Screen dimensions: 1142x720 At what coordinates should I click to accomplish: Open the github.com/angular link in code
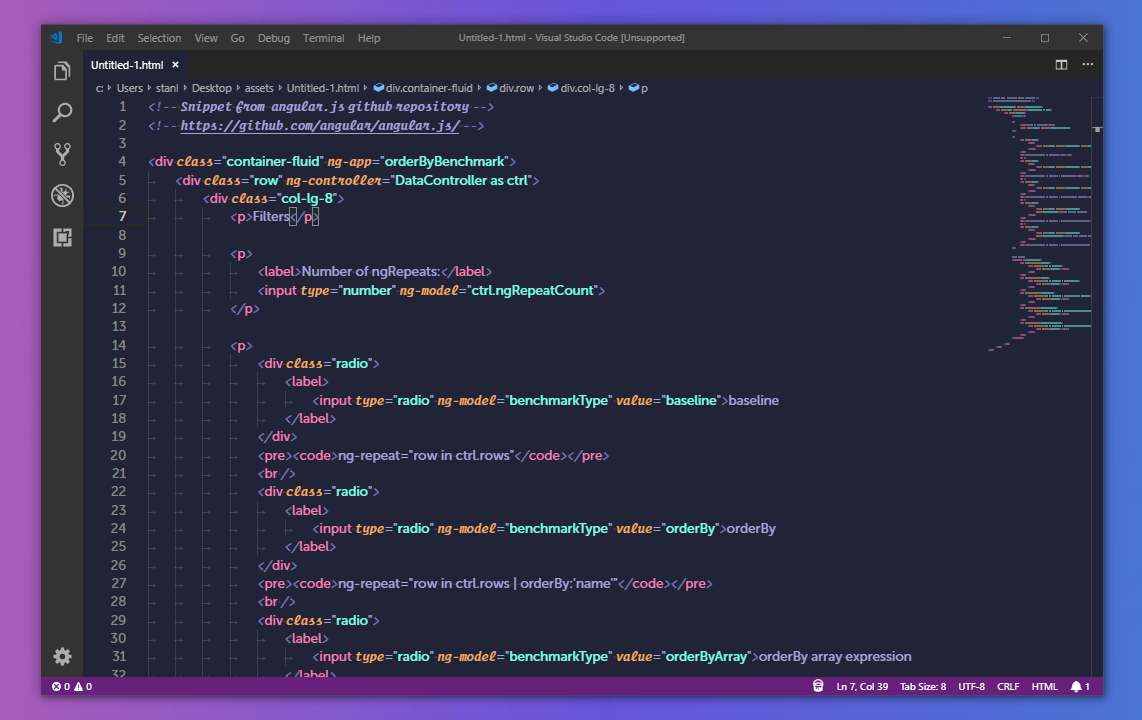pyautogui.click(x=320, y=125)
